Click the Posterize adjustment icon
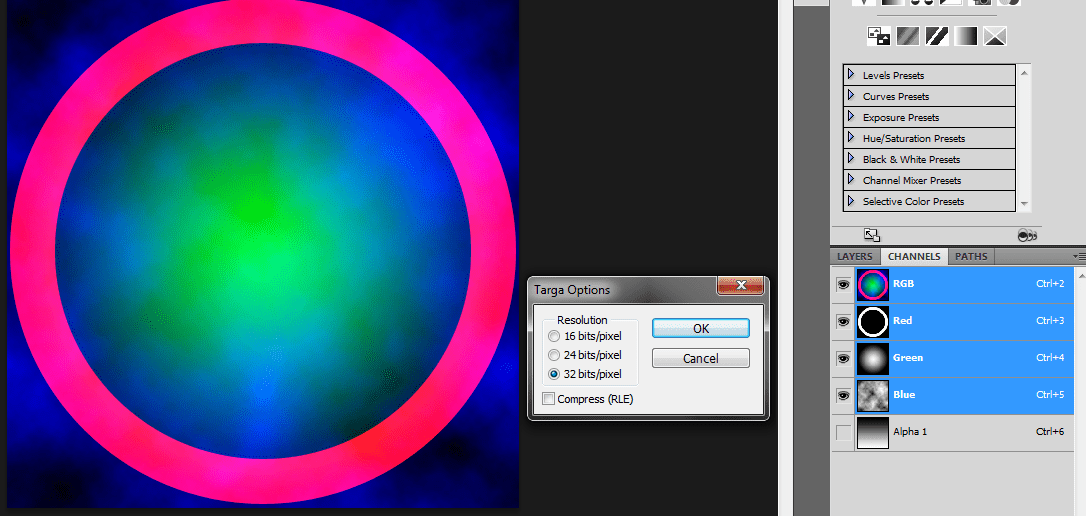The image size is (1086, 516). (x=908, y=37)
